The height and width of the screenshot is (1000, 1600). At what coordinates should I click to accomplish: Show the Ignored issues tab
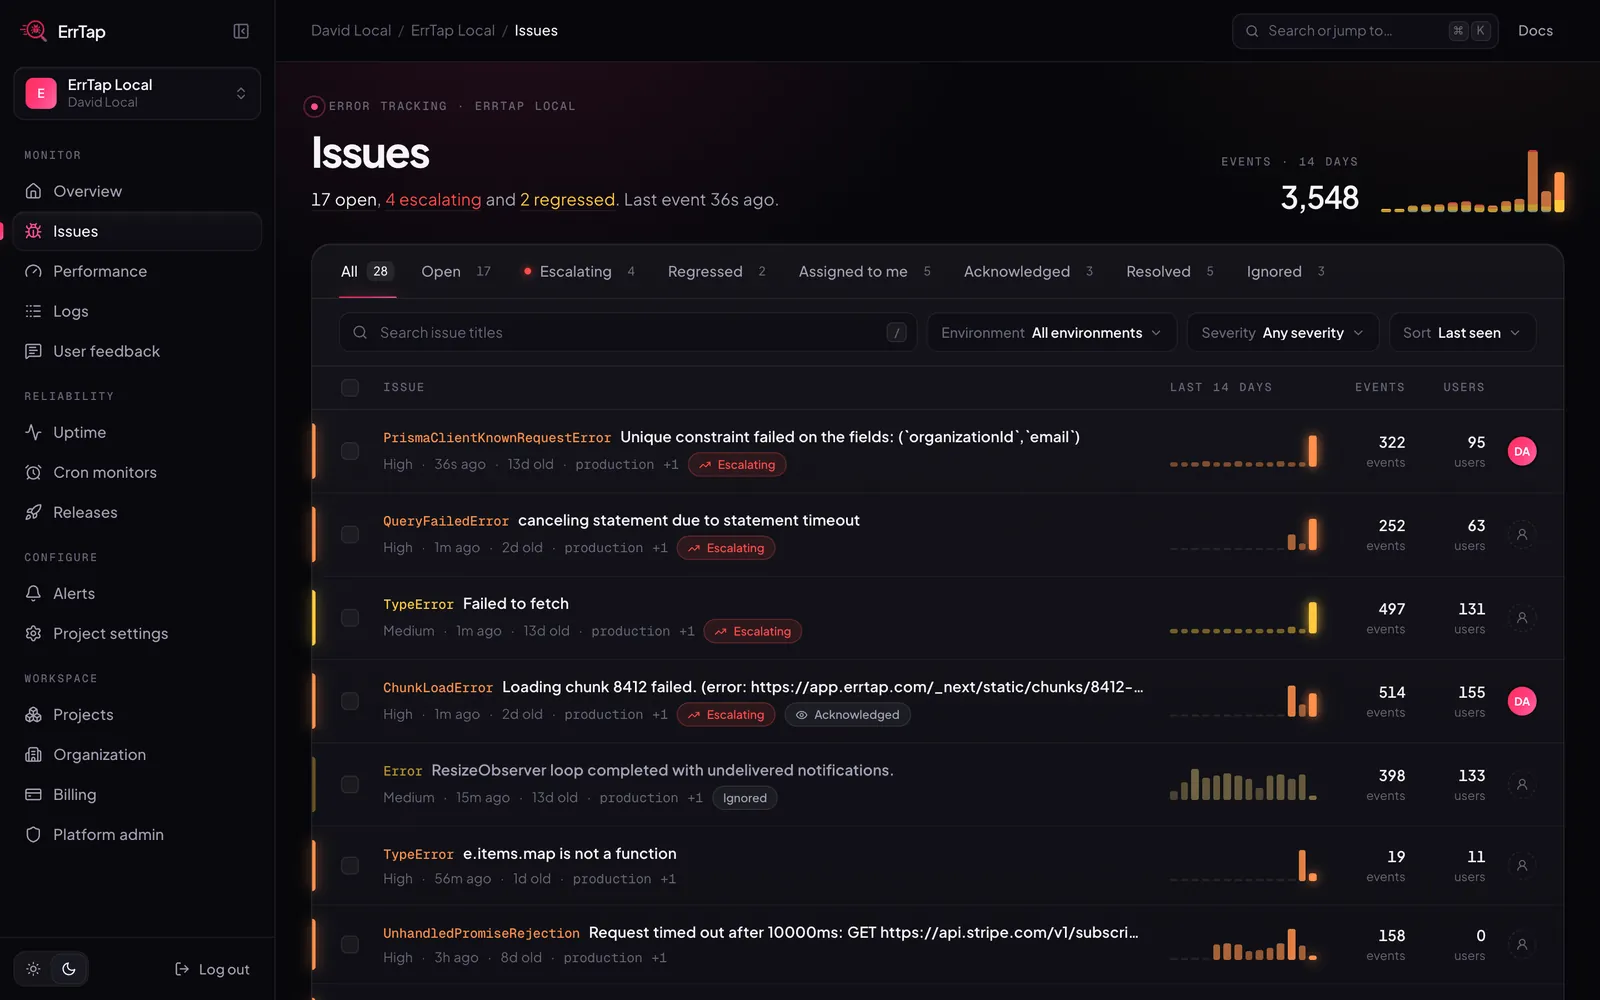[1286, 271]
